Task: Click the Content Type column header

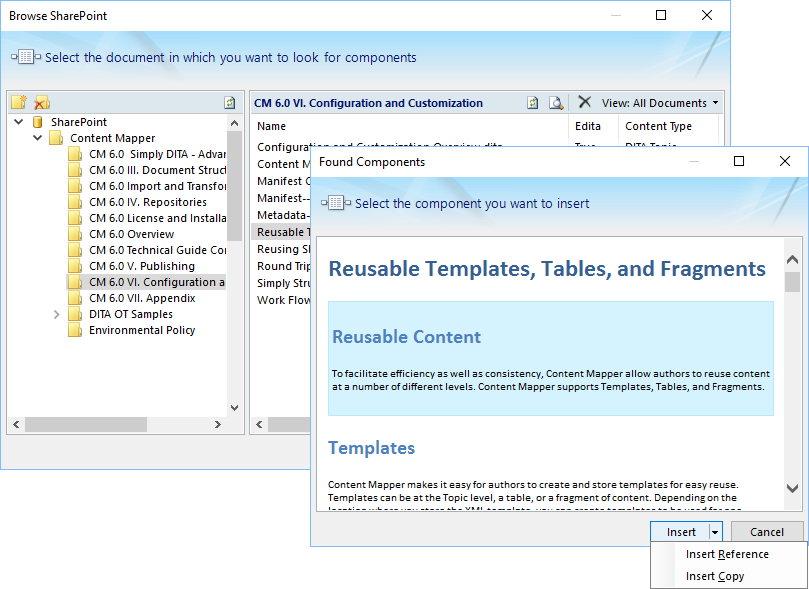Action: click(x=658, y=126)
